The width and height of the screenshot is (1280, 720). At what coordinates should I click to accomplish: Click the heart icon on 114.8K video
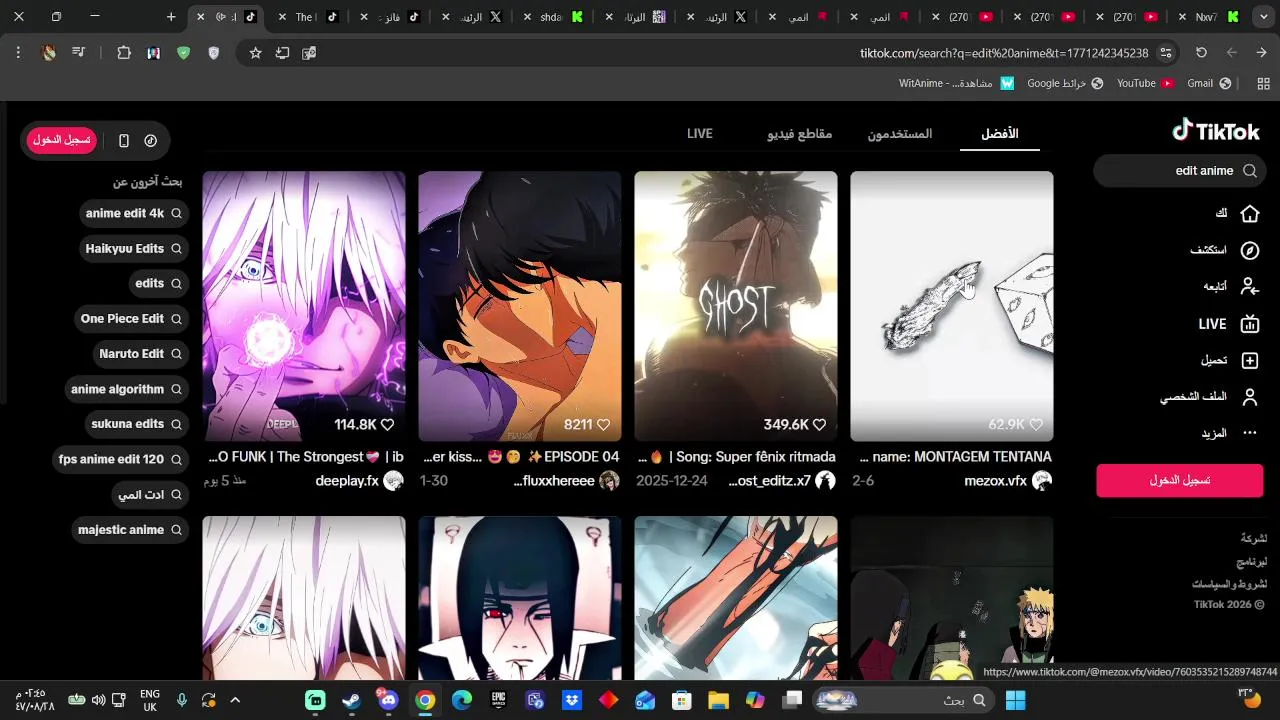coord(388,425)
